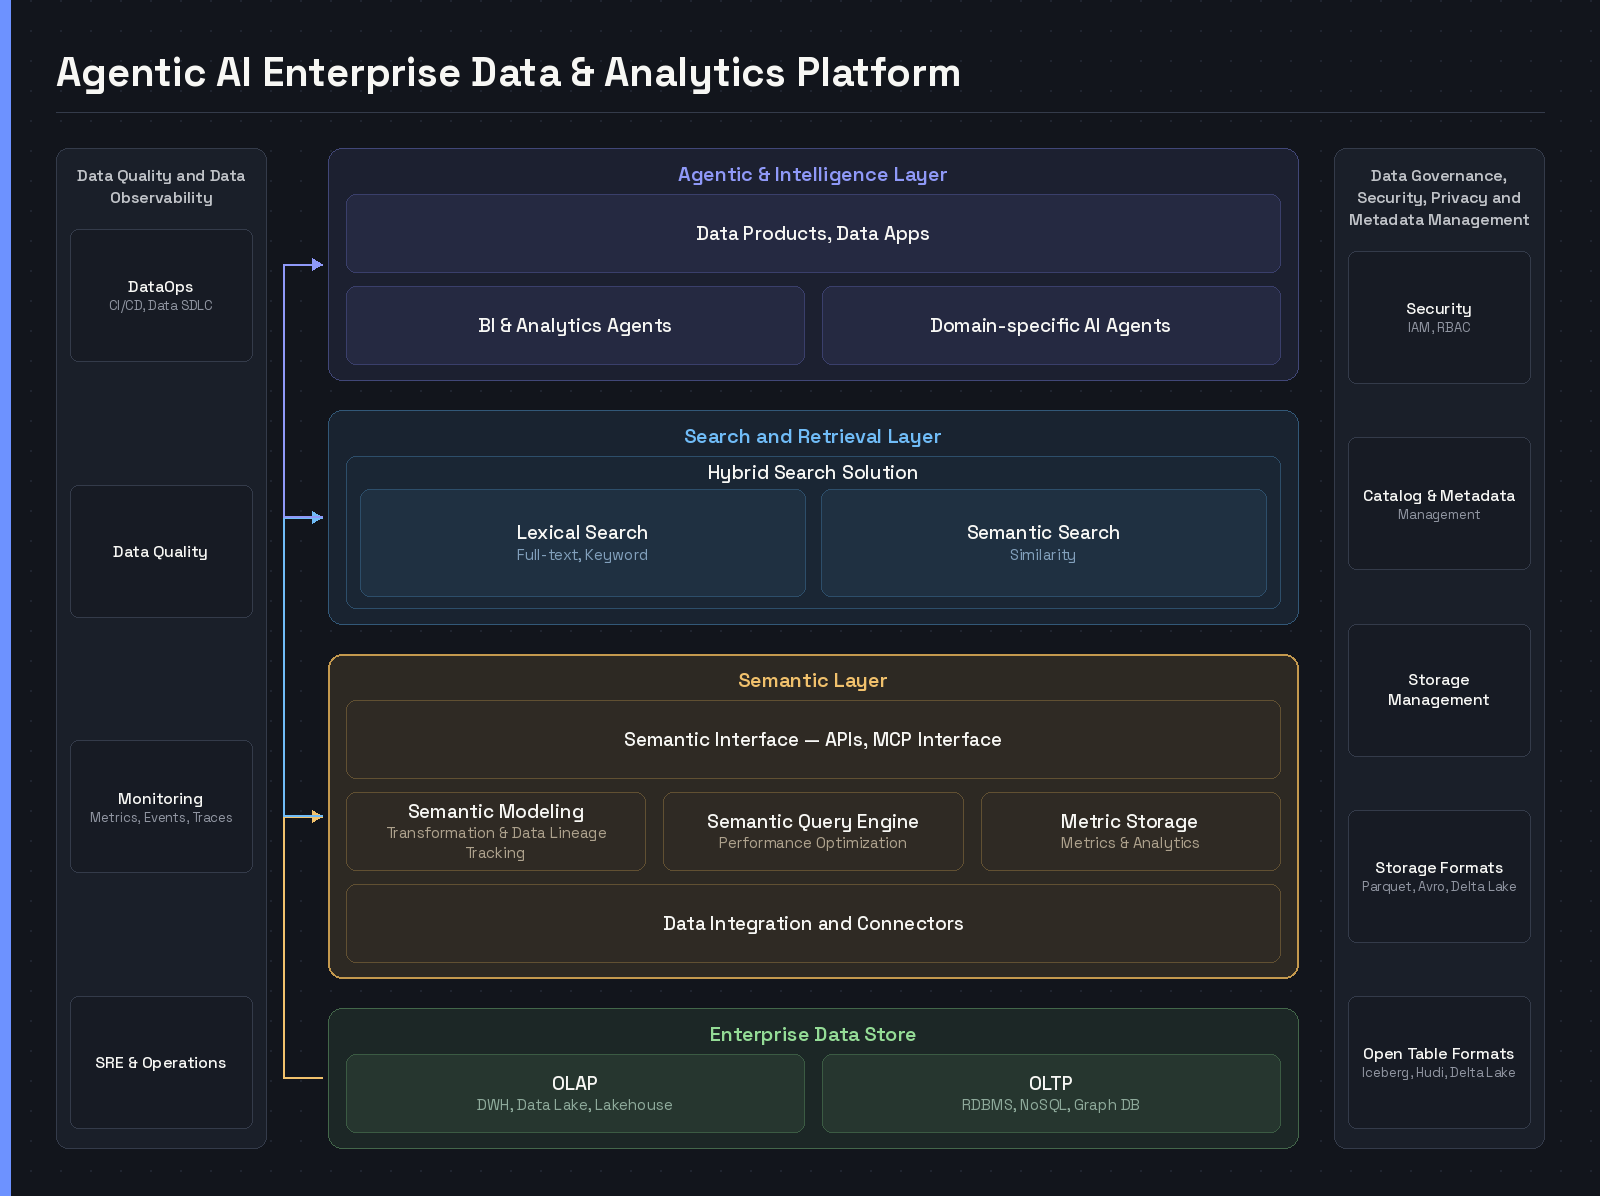This screenshot has height=1196, width=1600.
Task: Click the Agentic AI Enterprise platform title
Action: [509, 74]
